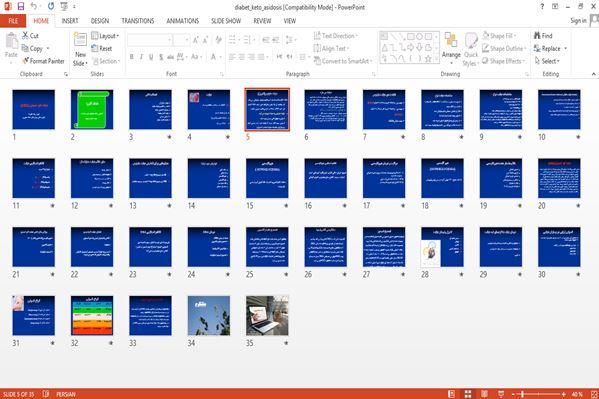Click Sign in link
This screenshot has height=399, width=599.
point(578,21)
